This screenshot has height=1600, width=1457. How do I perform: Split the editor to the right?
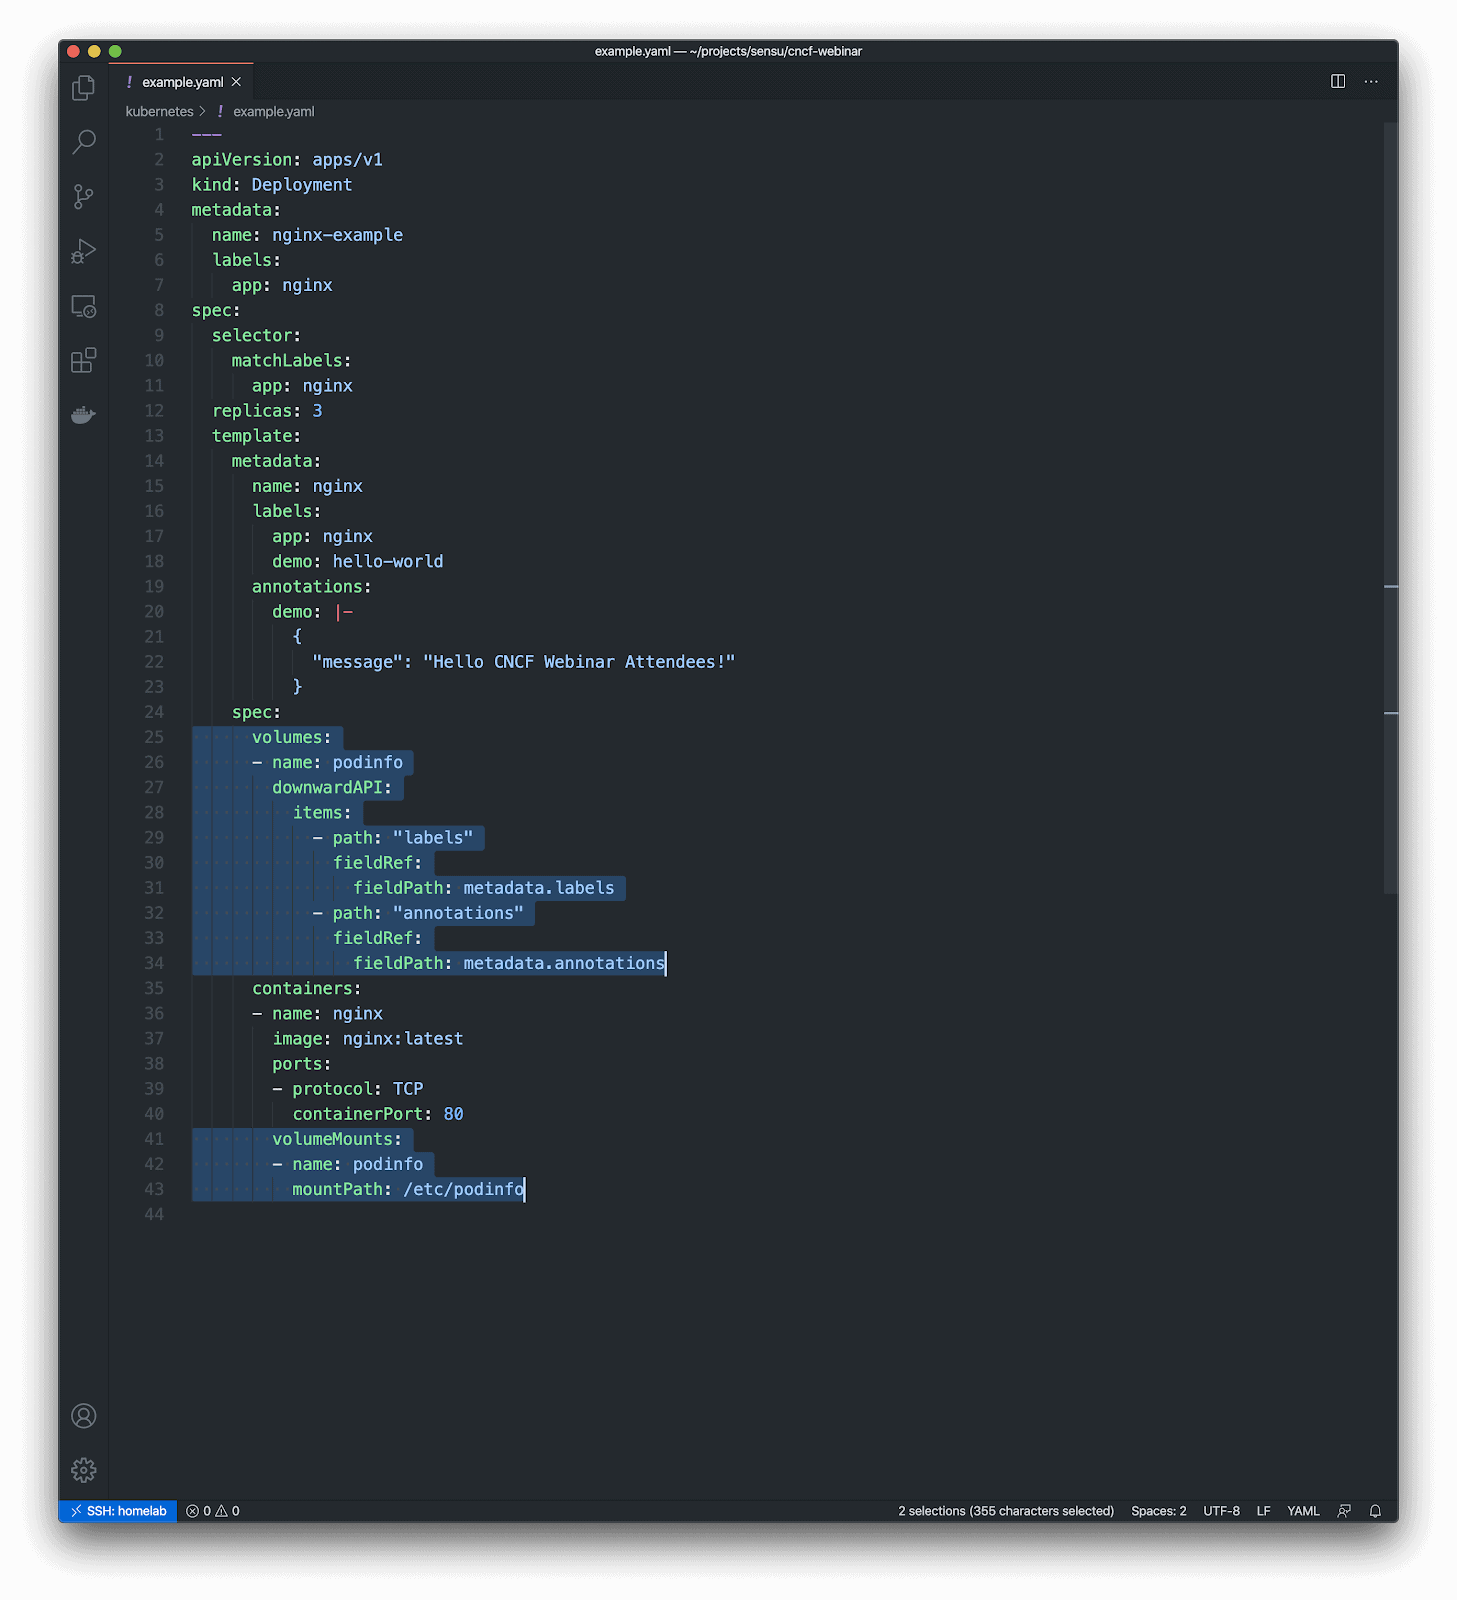(1338, 82)
